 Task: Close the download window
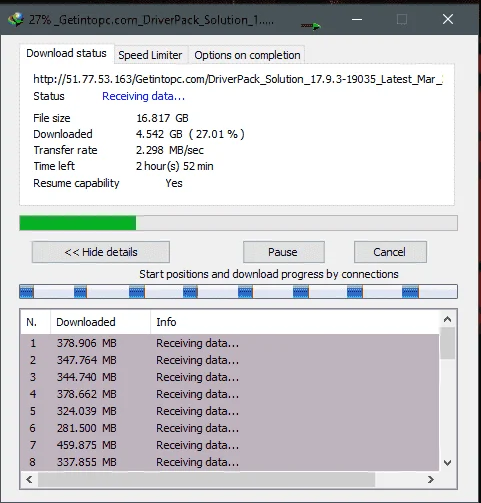(x=448, y=19)
